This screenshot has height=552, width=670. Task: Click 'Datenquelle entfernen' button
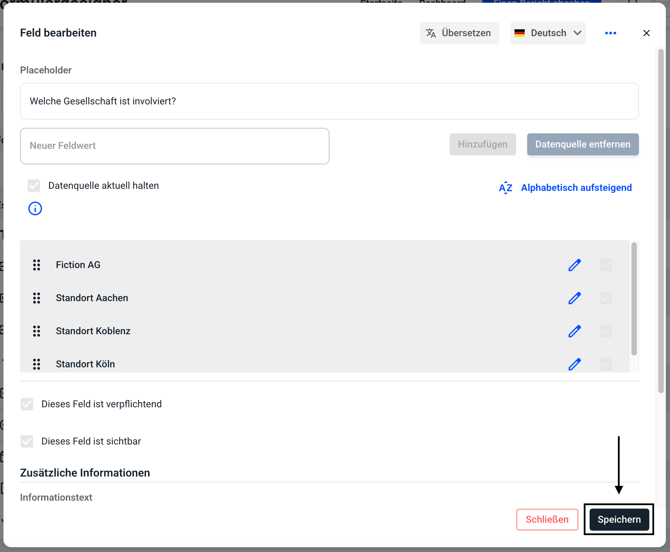(582, 144)
